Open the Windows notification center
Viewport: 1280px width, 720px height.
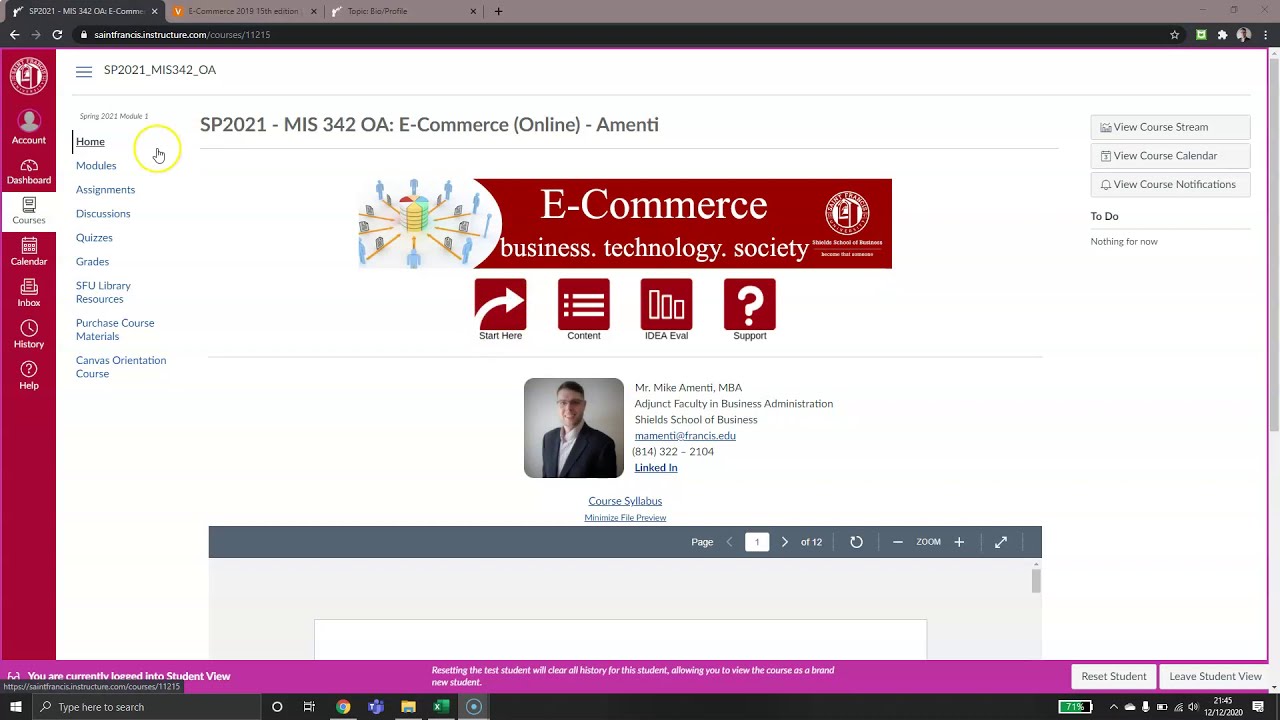(x=1258, y=707)
